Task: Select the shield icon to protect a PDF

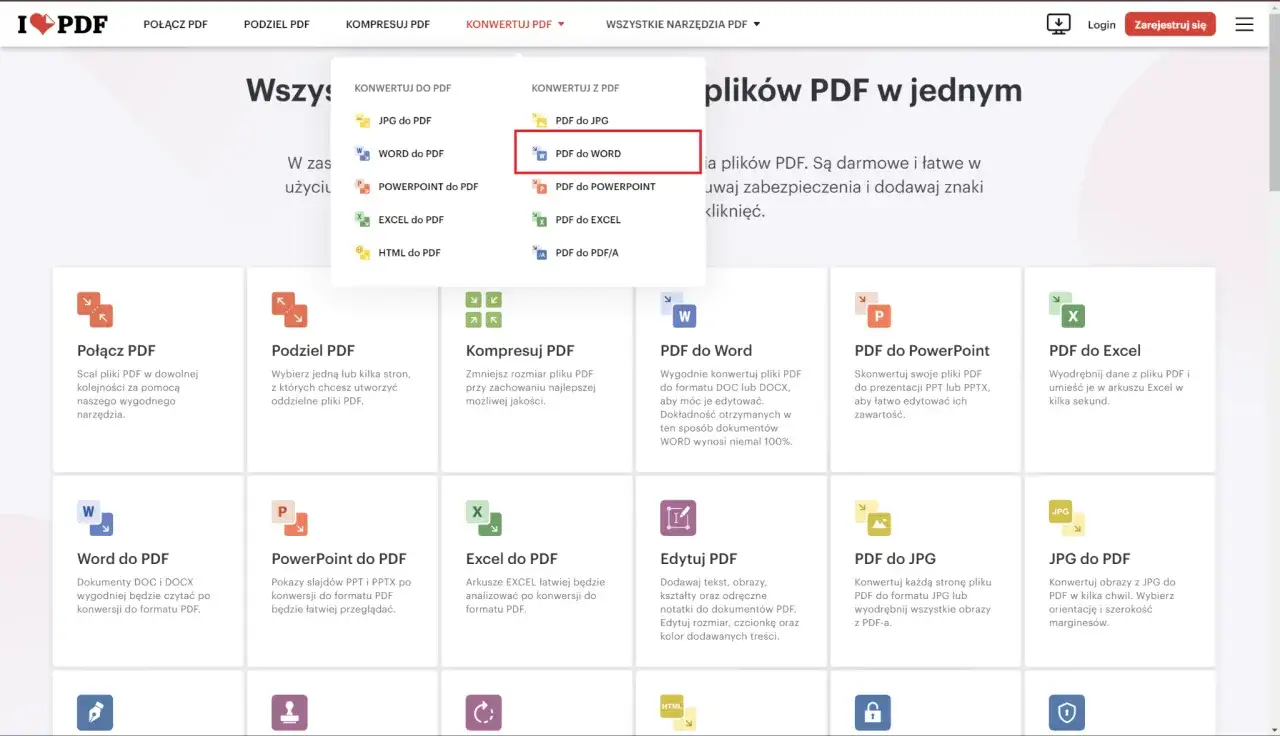Action: tap(1066, 713)
